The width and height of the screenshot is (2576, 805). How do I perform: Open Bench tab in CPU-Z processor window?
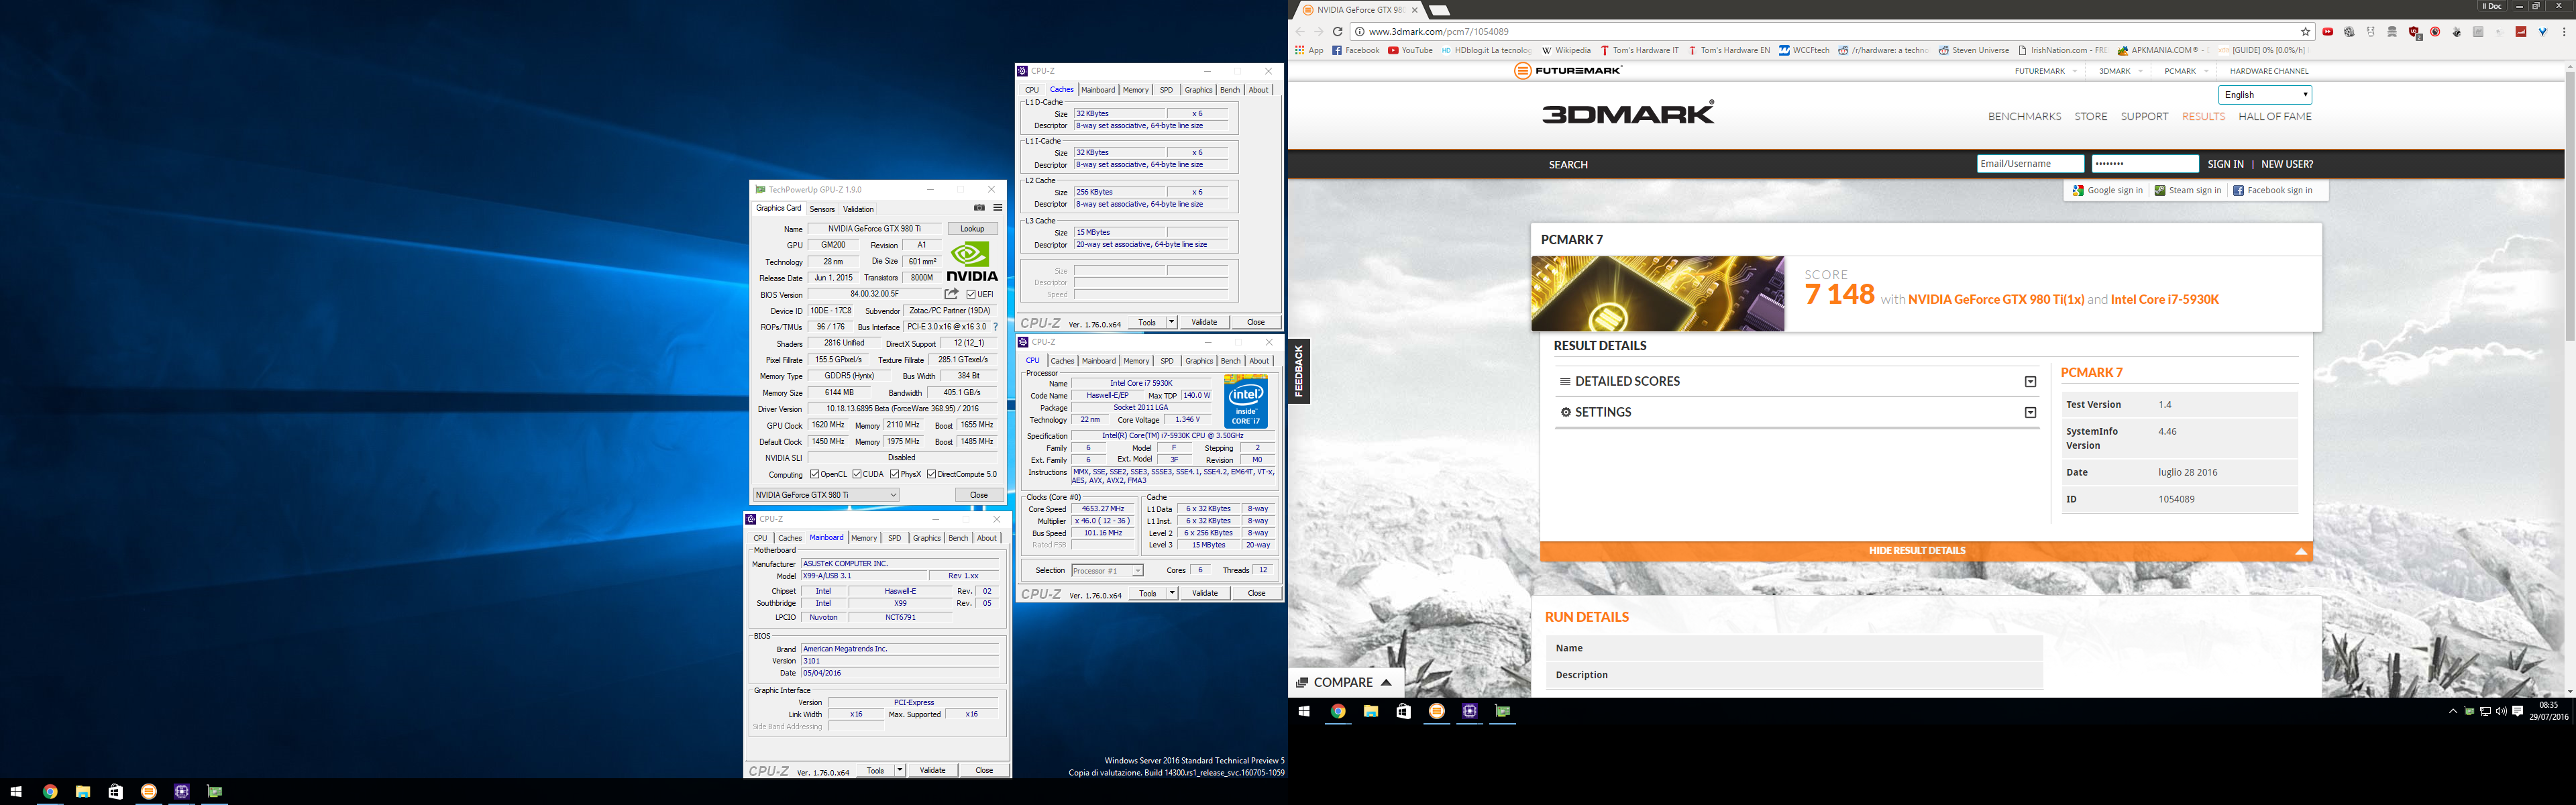click(1231, 361)
